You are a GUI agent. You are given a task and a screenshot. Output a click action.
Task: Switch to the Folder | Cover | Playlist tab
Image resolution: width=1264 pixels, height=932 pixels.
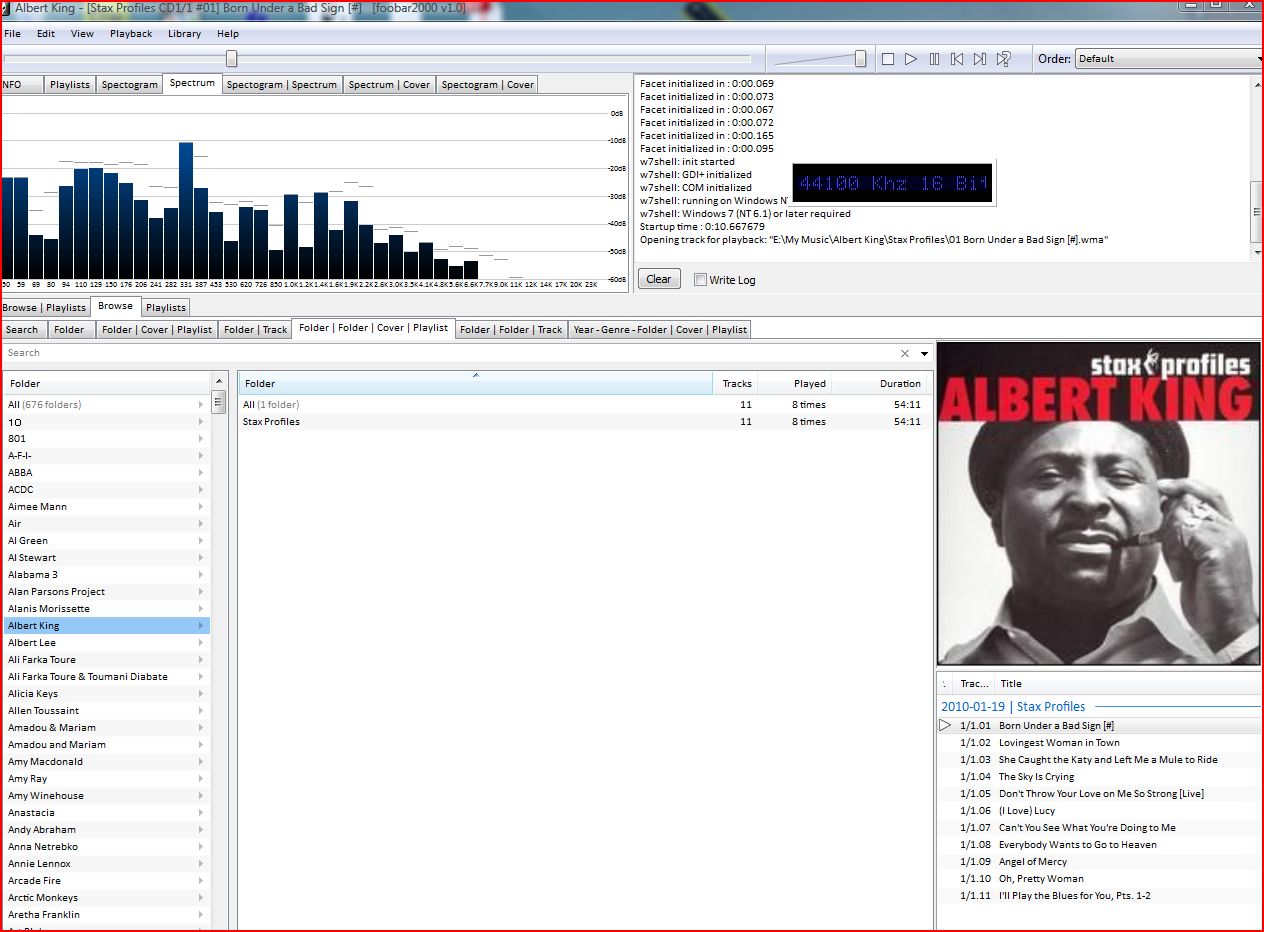pos(157,330)
